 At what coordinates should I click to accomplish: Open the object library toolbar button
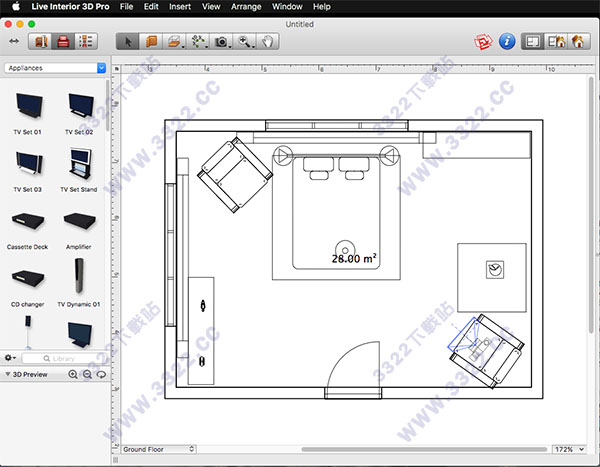(x=40, y=41)
